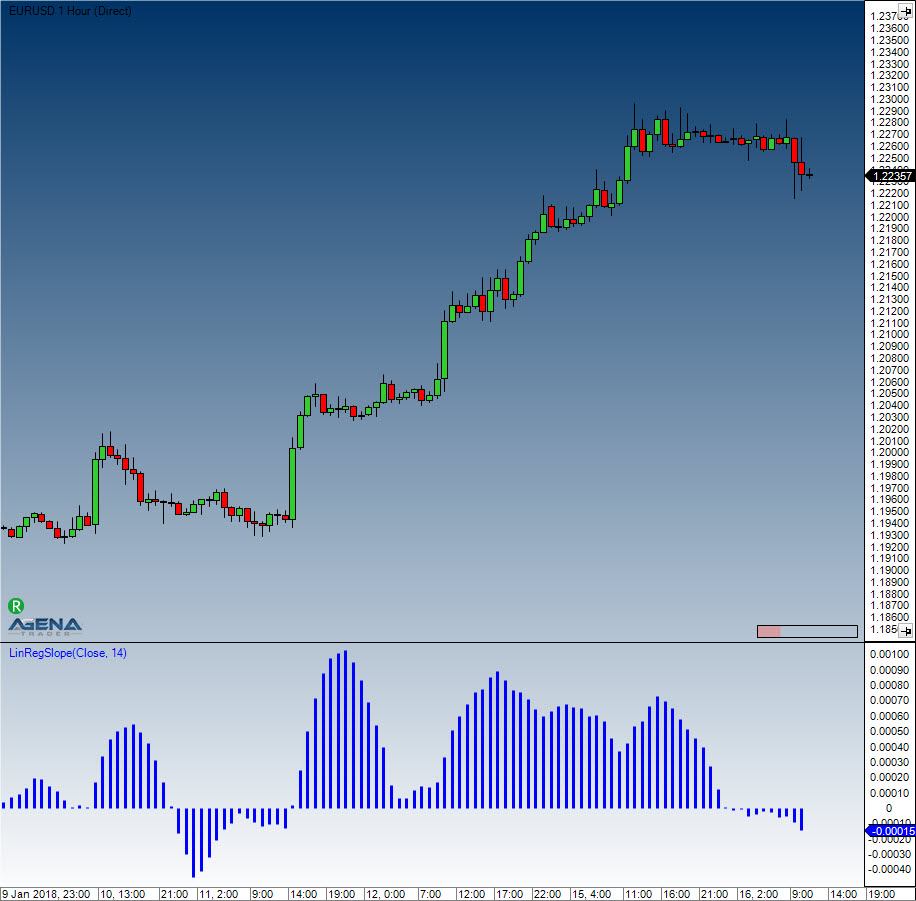Click the green R circle icon
The width and height of the screenshot is (916, 901).
(16, 605)
